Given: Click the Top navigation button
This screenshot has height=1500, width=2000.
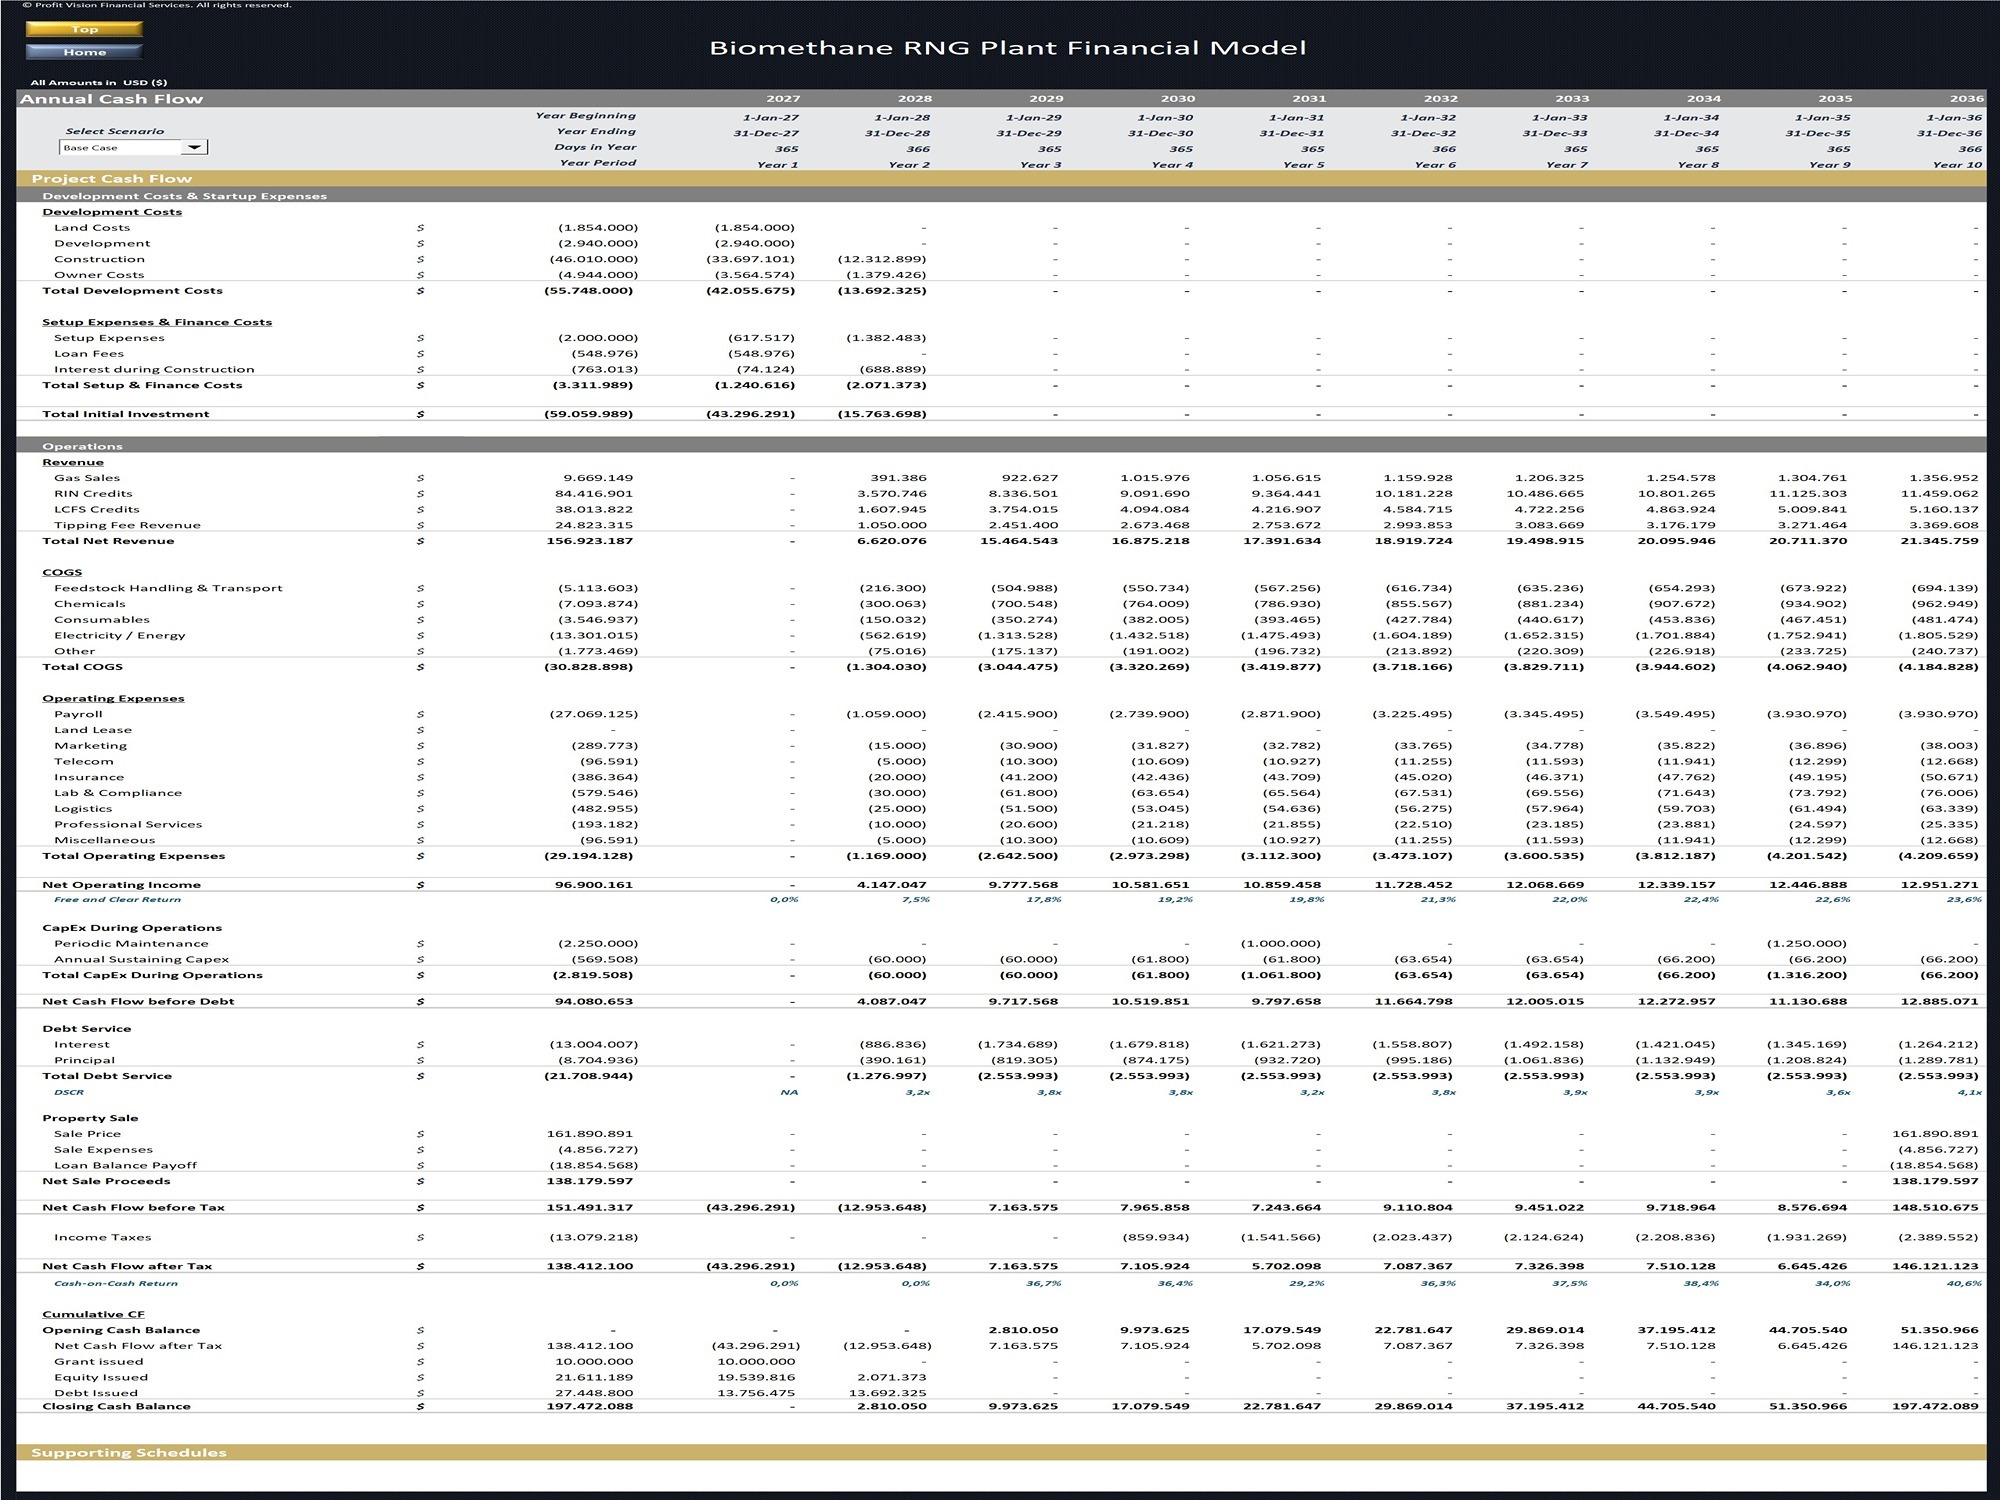Looking at the screenshot, I should coord(84,29).
